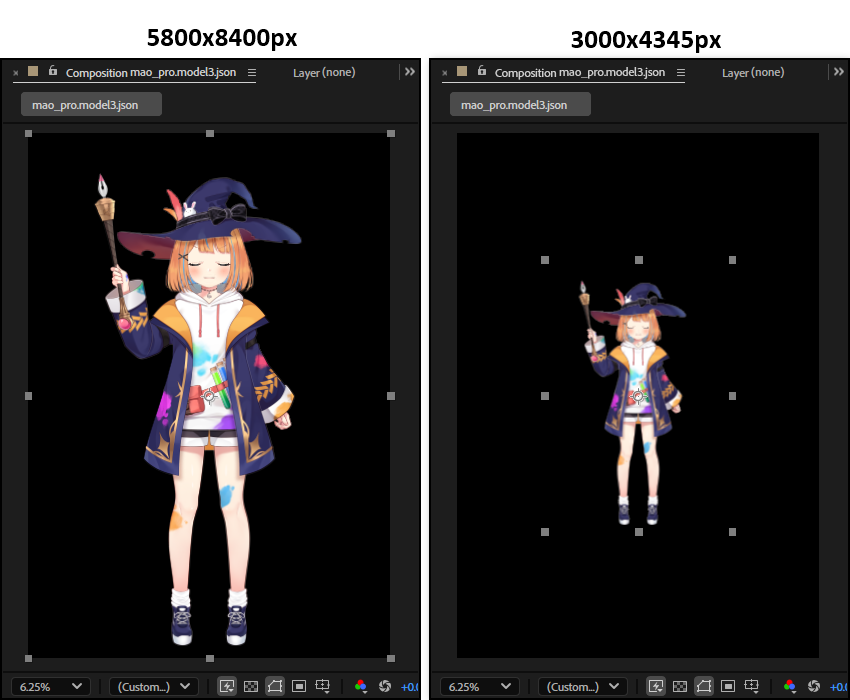Screen dimensions: 850x700
Task: Click top-right transform handle in right composition
Action: [732, 260]
